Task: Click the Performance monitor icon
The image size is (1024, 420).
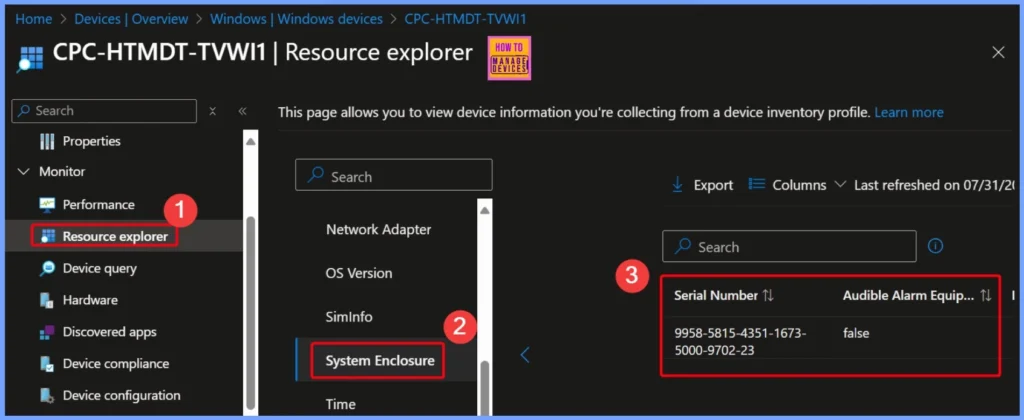Action: click(47, 204)
